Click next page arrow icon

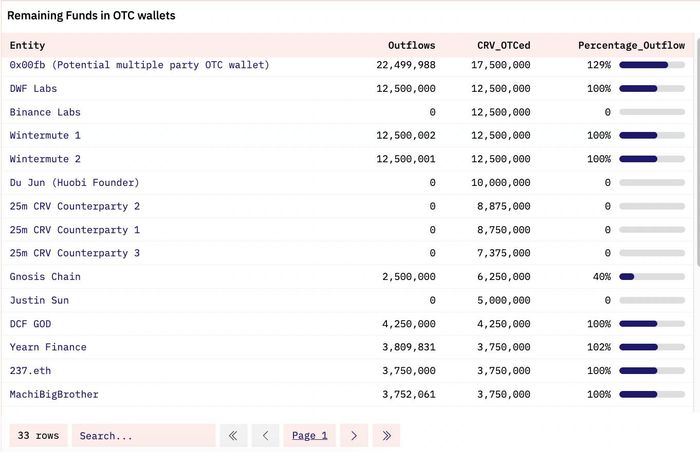[354, 435]
